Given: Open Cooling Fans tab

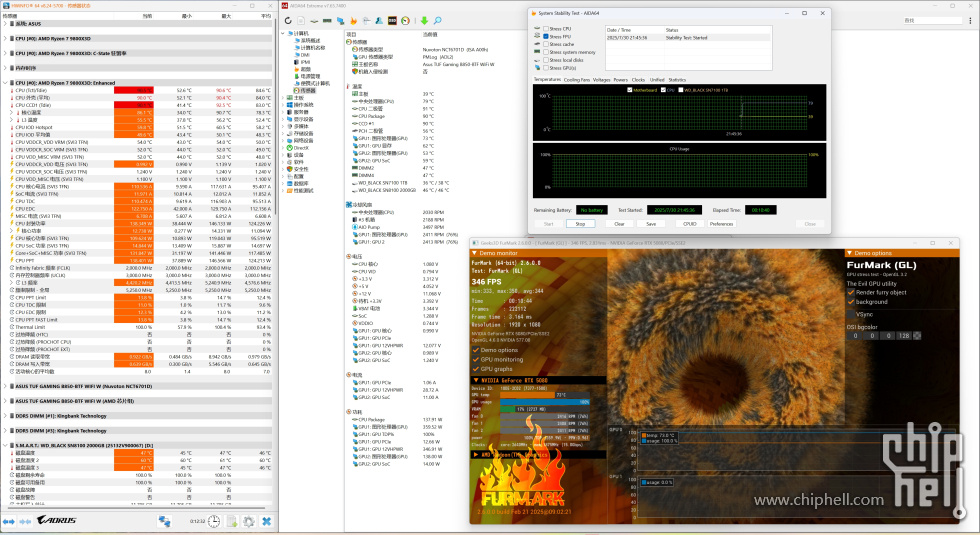Looking at the screenshot, I should (576, 80).
